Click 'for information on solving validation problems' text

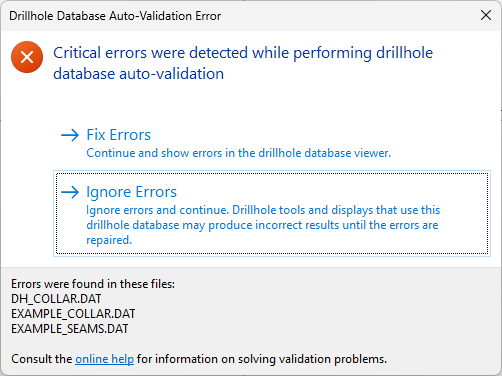262,359
